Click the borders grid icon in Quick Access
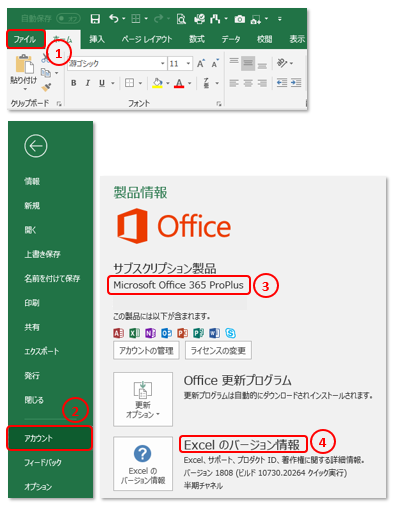 [x=136, y=19]
